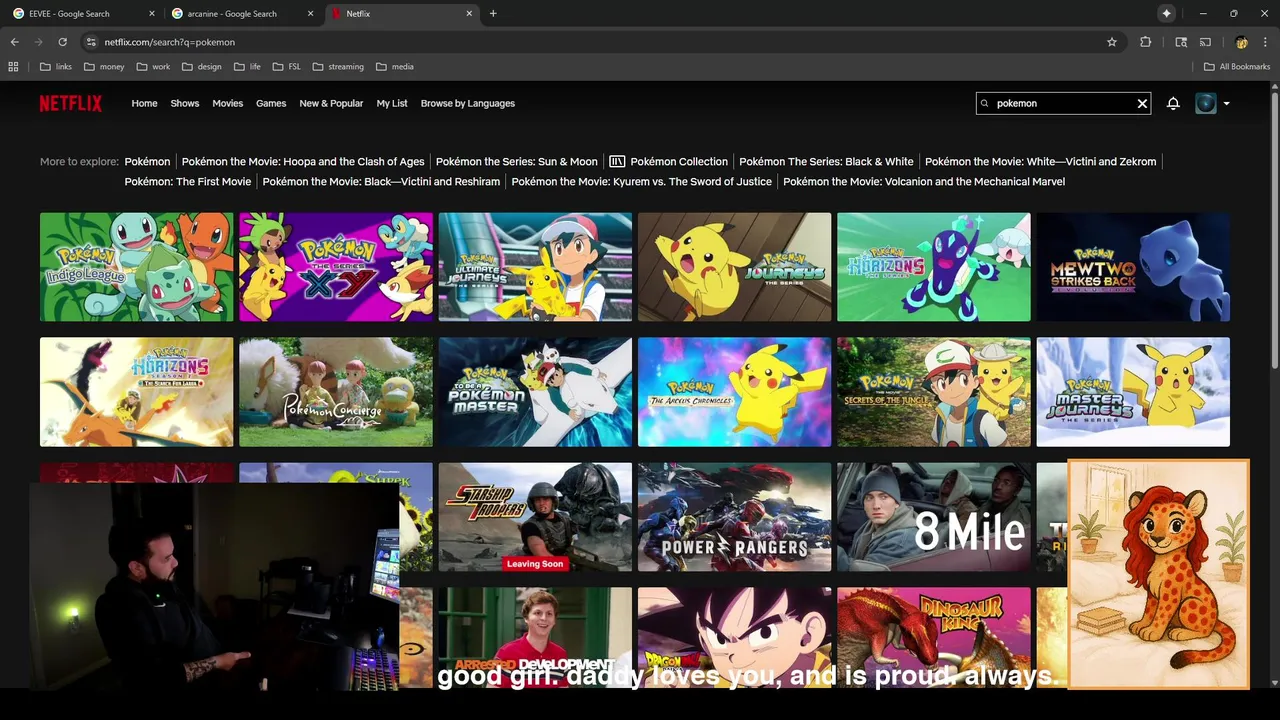The height and width of the screenshot is (720, 1280).
Task: Clear the pokemon search with the X
Action: point(1142,103)
